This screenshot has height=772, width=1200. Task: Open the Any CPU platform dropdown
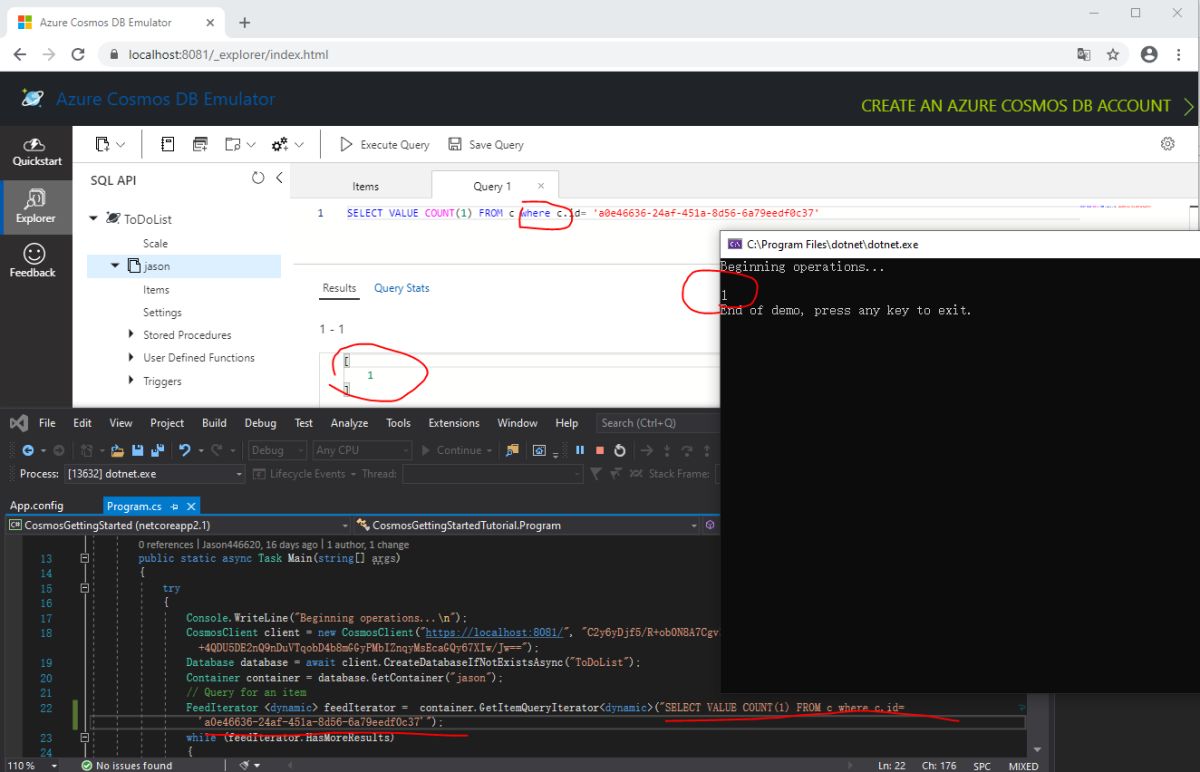(x=362, y=450)
